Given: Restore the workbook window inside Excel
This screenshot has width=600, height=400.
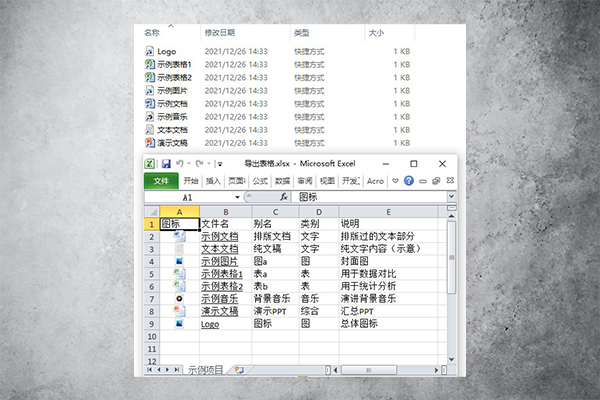Looking at the screenshot, I should [436, 181].
